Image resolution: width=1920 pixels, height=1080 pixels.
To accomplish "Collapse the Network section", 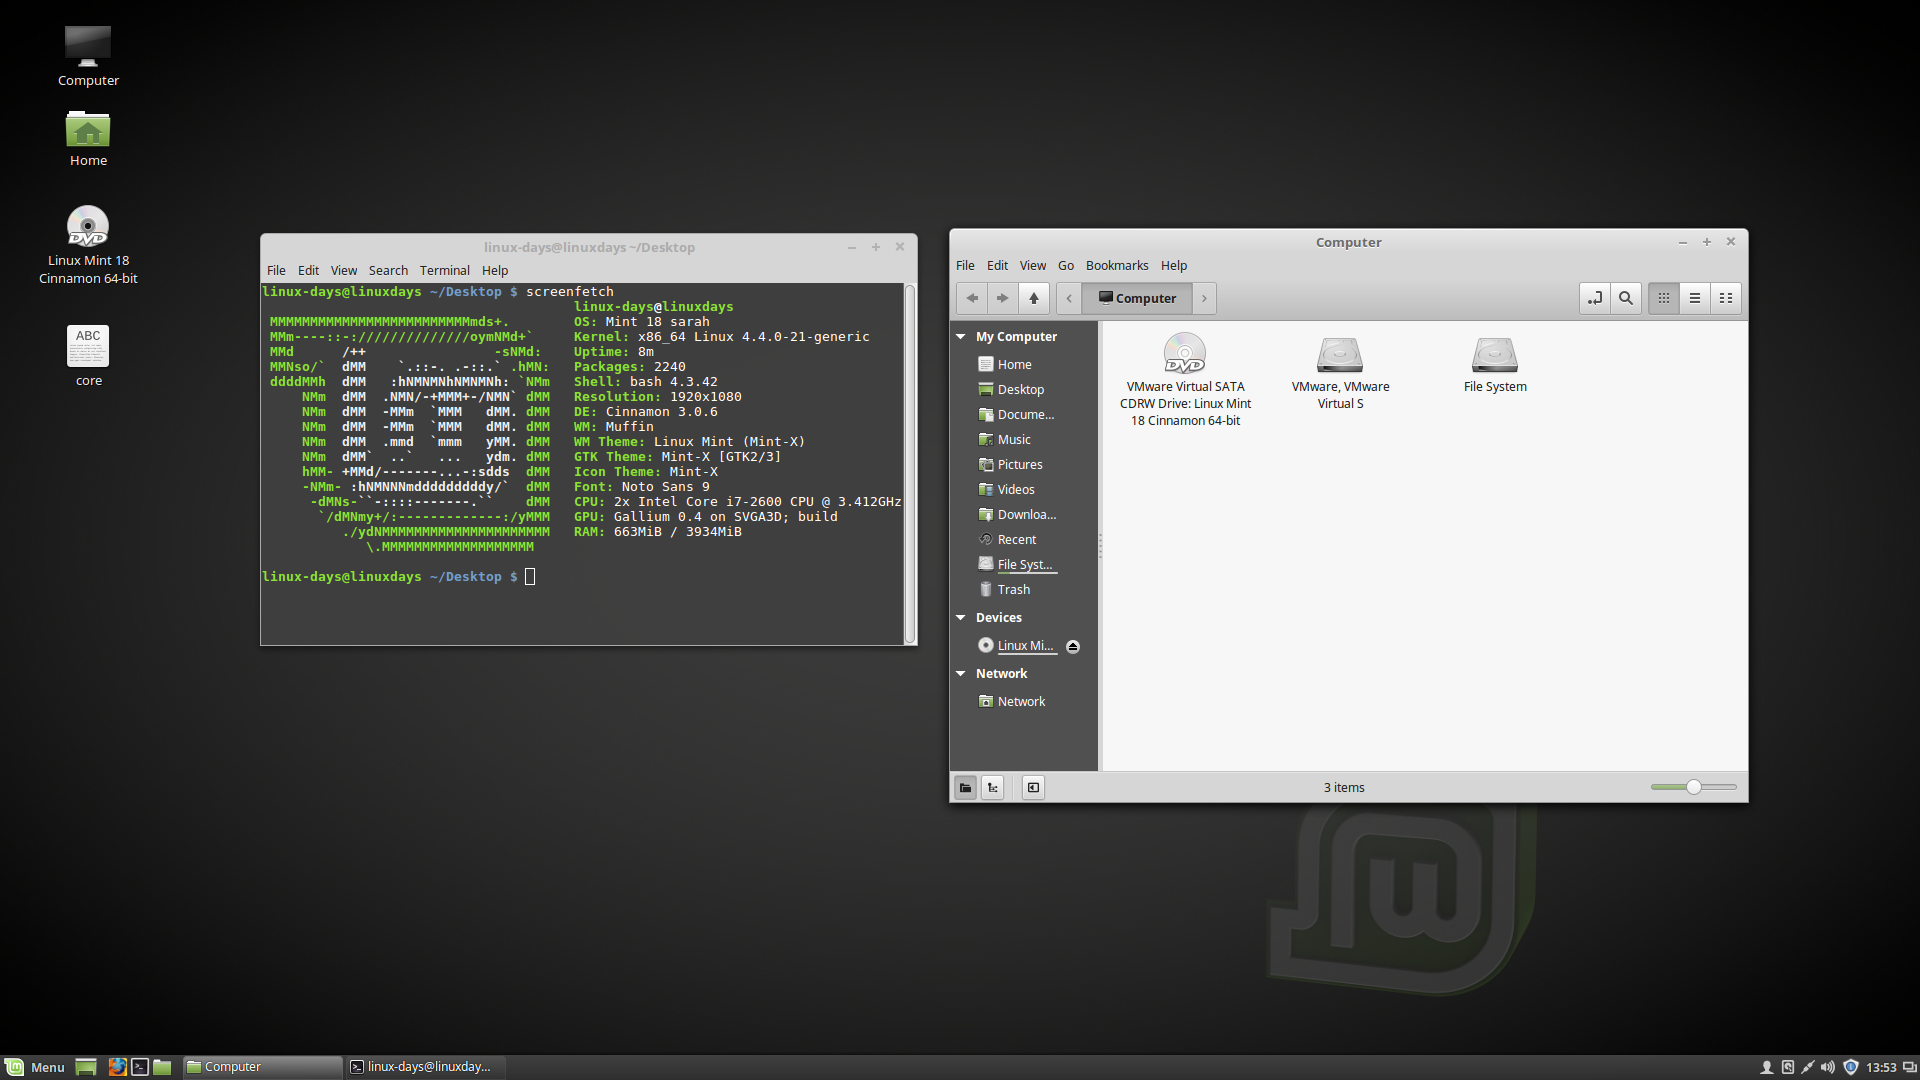I will point(961,674).
